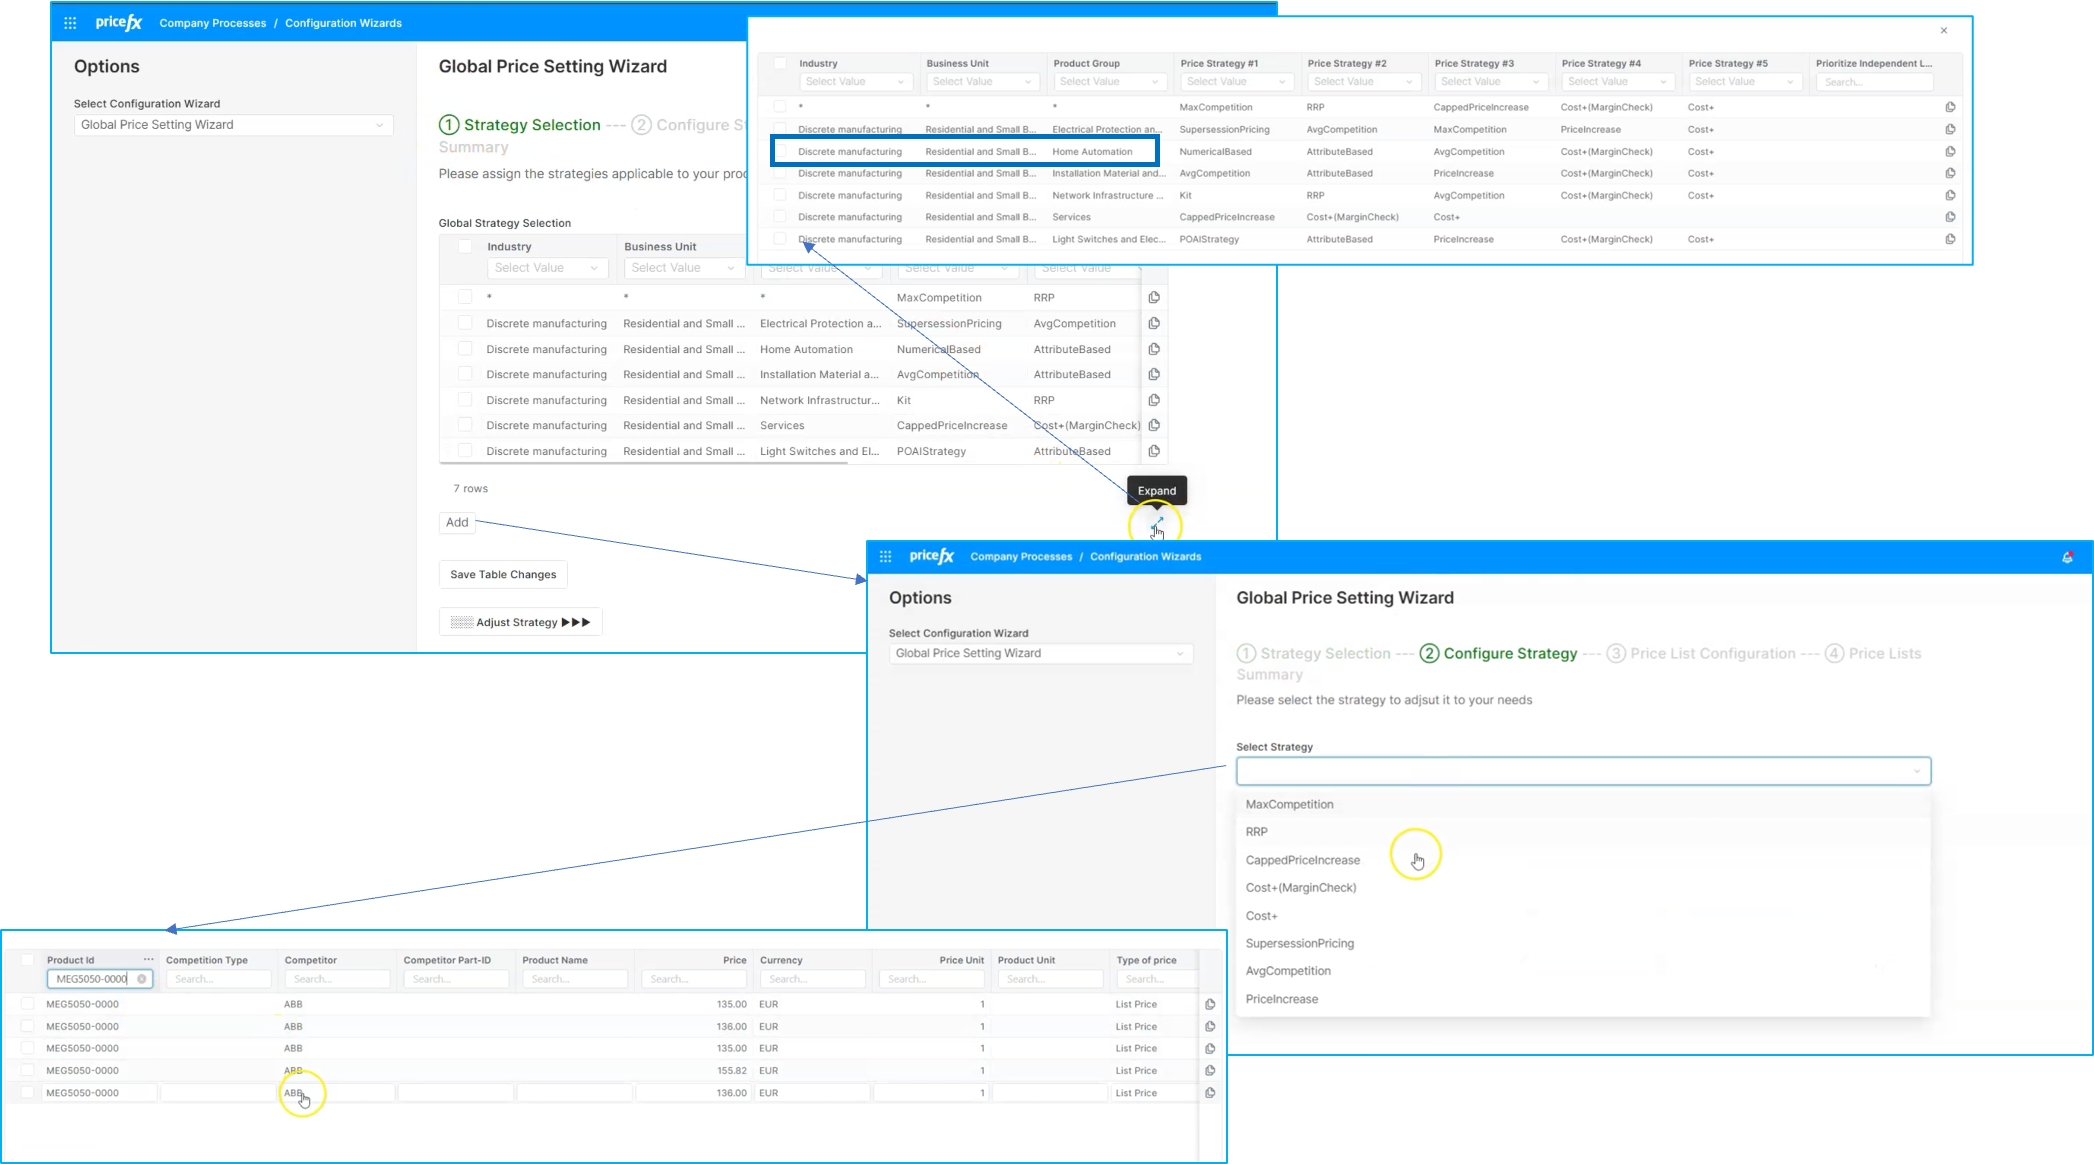Duplicate the Network Infrastructure row in the Strategy Selection table
The image size is (2094, 1164).
pos(1154,400)
